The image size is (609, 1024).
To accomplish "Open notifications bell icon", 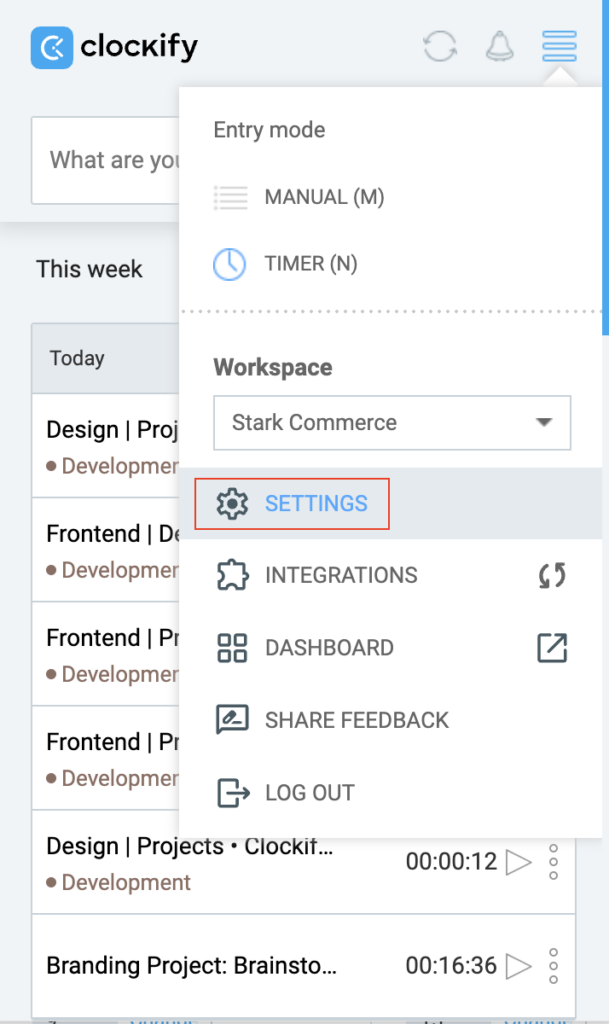I will pos(499,47).
